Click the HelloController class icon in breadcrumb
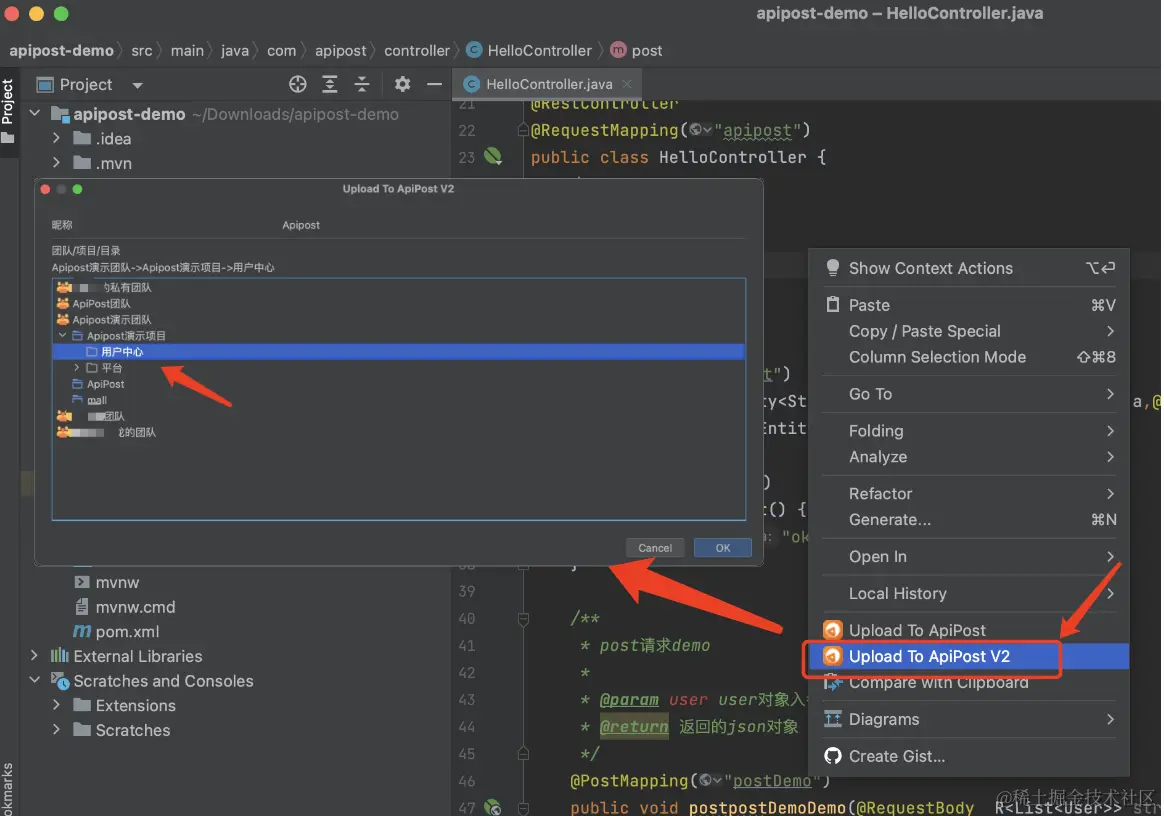The image size is (1164, 816). click(474, 50)
